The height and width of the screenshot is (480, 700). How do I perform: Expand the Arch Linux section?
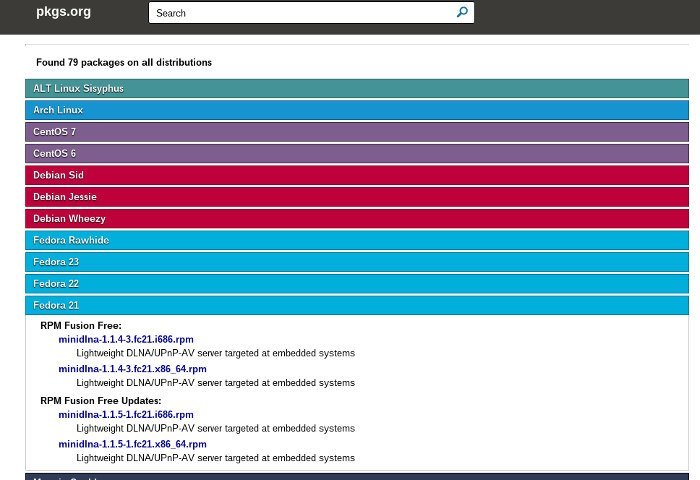[357, 110]
